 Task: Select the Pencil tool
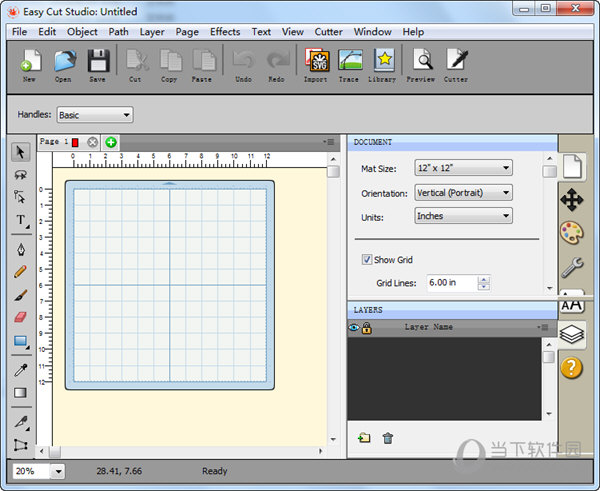pos(20,272)
